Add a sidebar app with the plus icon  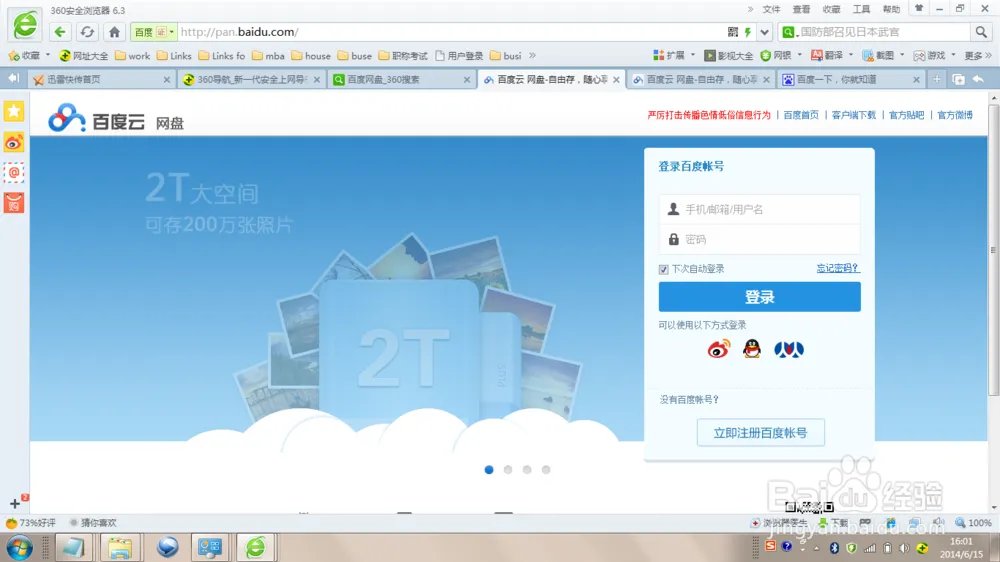(15, 503)
